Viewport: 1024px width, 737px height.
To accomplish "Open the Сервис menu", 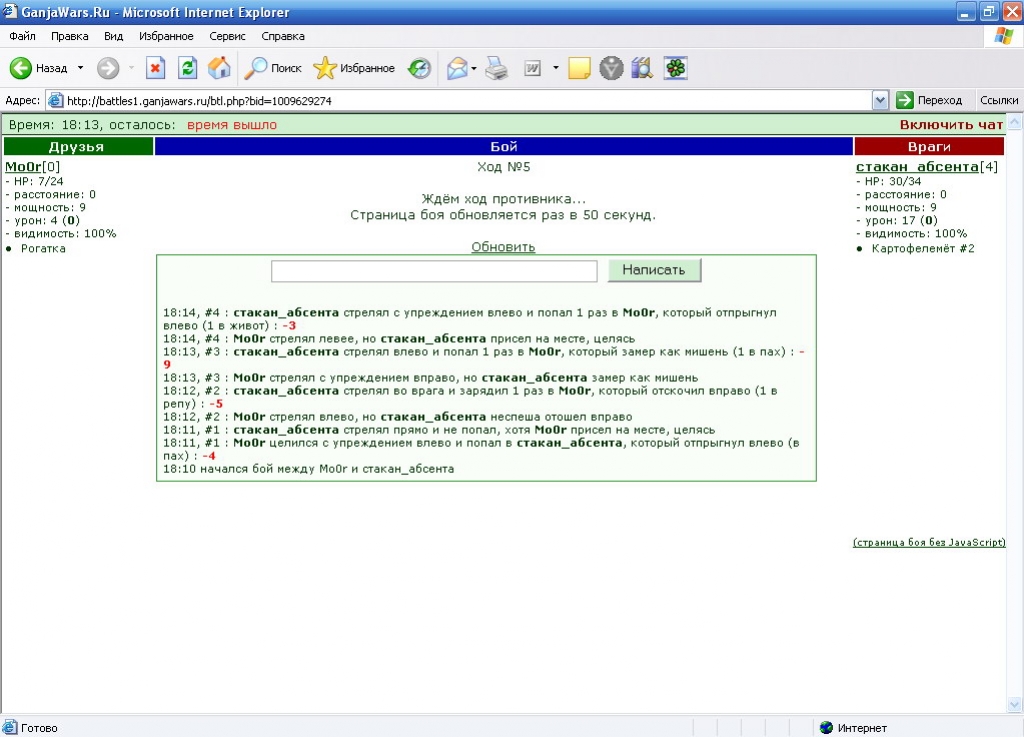I will click(227, 36).
